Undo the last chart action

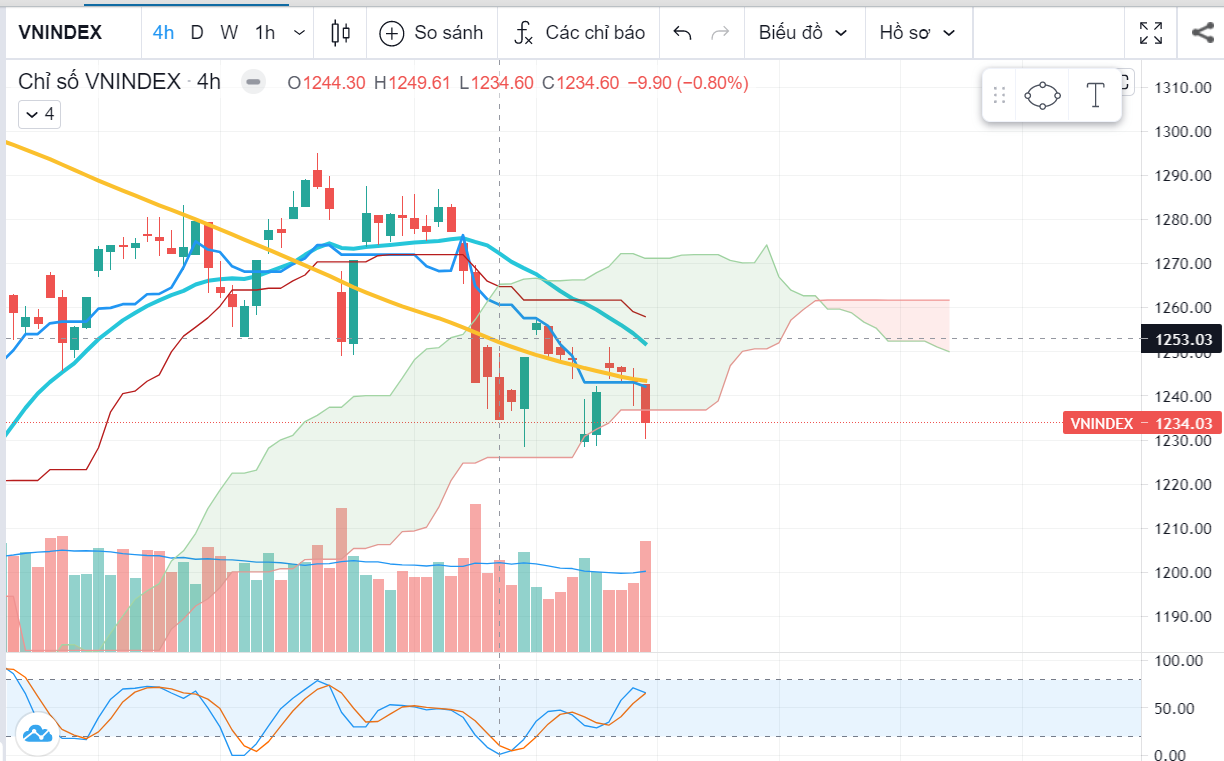683,33
